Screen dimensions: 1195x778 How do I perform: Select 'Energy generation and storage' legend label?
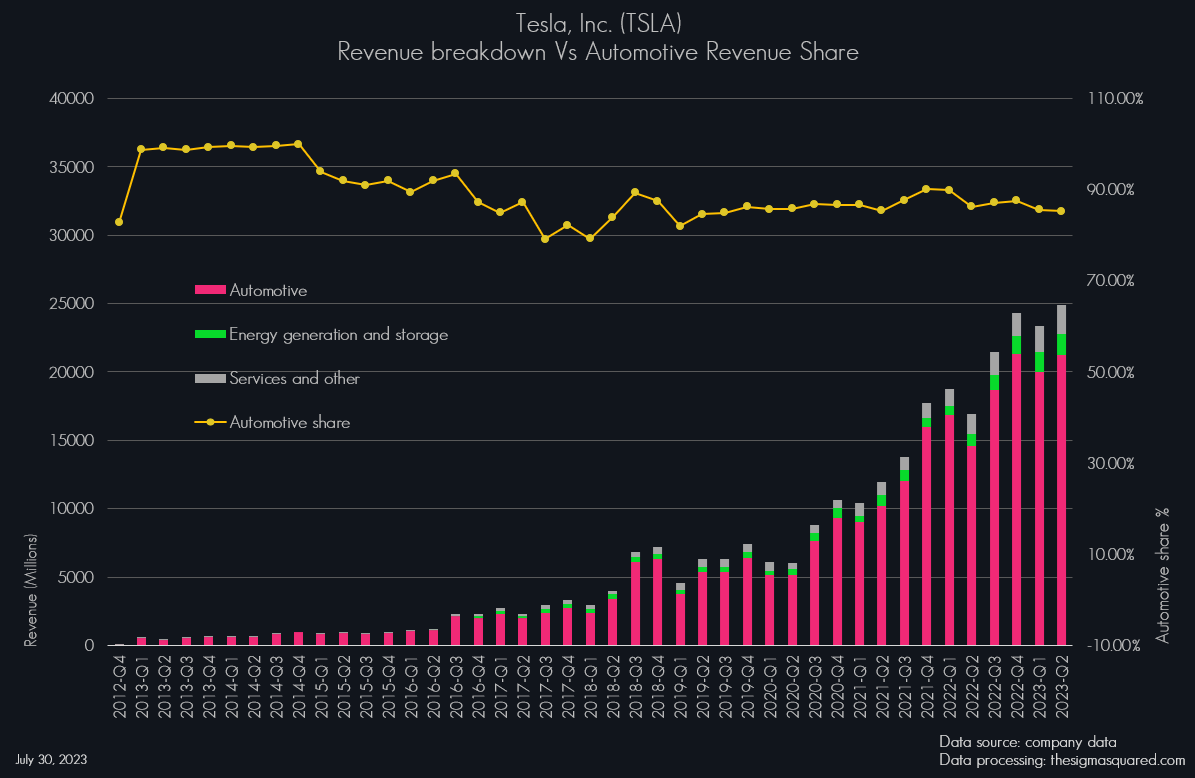point(338,335)
